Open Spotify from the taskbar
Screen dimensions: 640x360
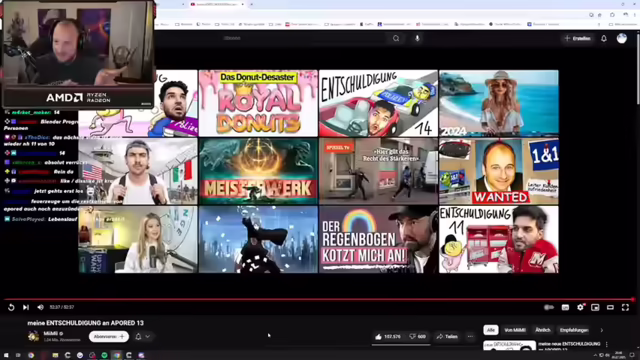(x=104, y=355)
